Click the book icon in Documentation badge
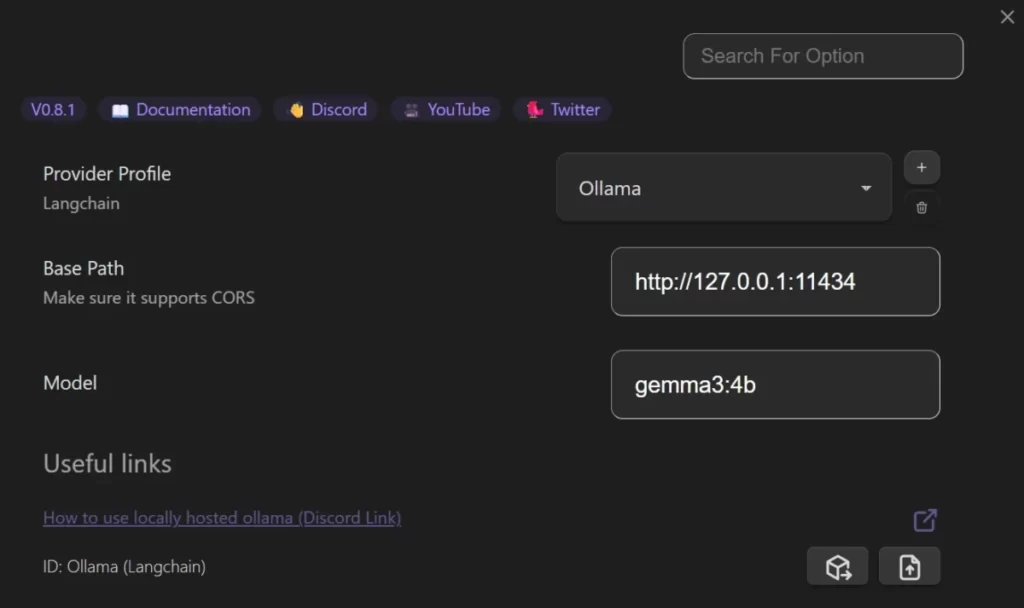The height and width of the screenshot is (608, 1024). [x=122, y=110]
